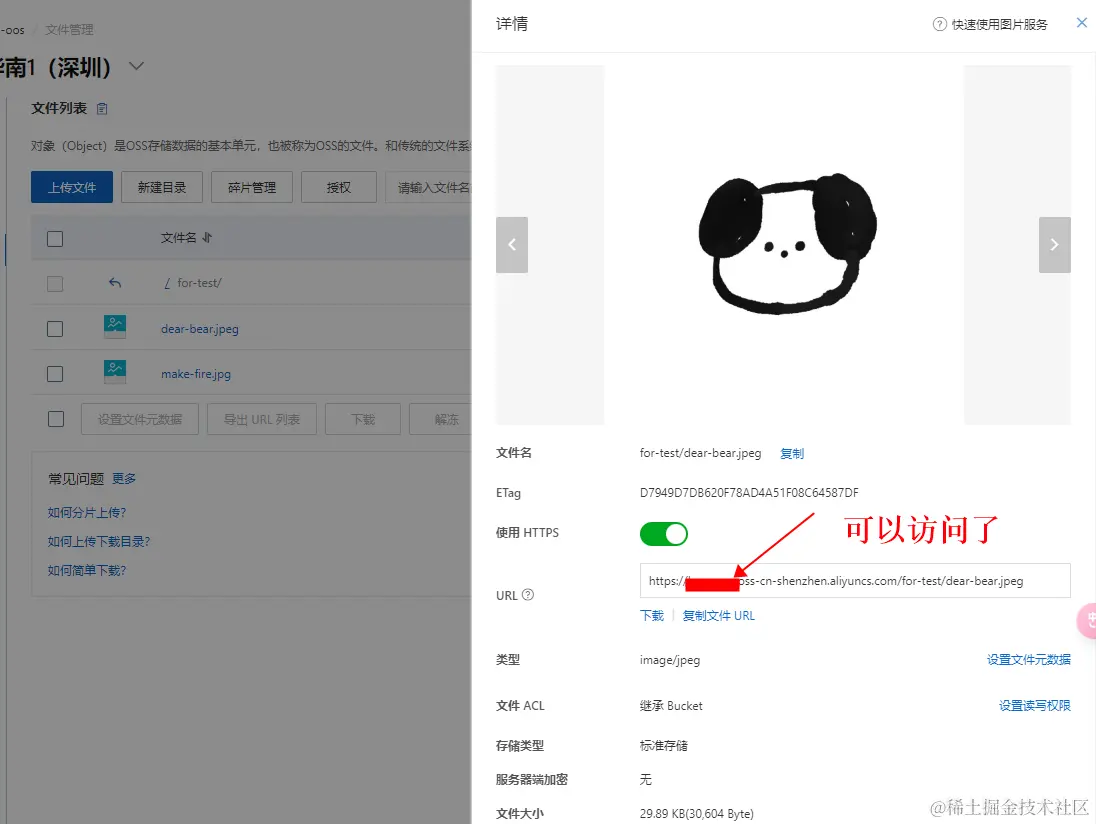The height and width of the screenshot is (824, 1096).
Task: Expand the 华南1（深圳）region dropdown chevron
Action: pyautogui.click(x=136, y=66)
